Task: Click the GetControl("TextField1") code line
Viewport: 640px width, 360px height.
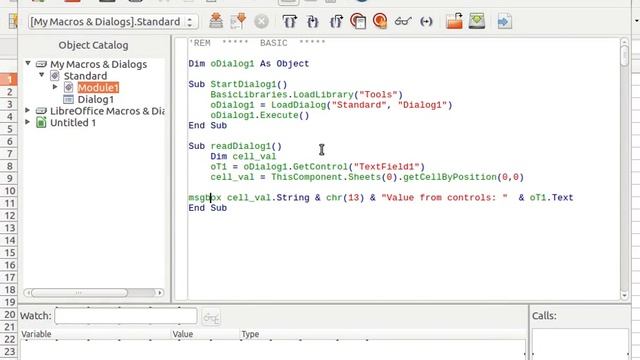Action: [318, 167]
